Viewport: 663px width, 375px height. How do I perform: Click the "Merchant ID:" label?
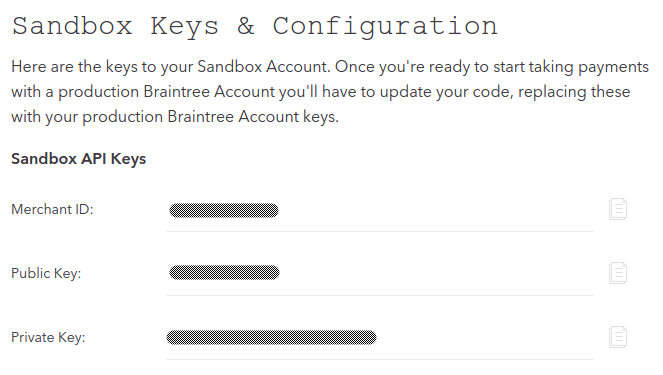click(52, 209)
